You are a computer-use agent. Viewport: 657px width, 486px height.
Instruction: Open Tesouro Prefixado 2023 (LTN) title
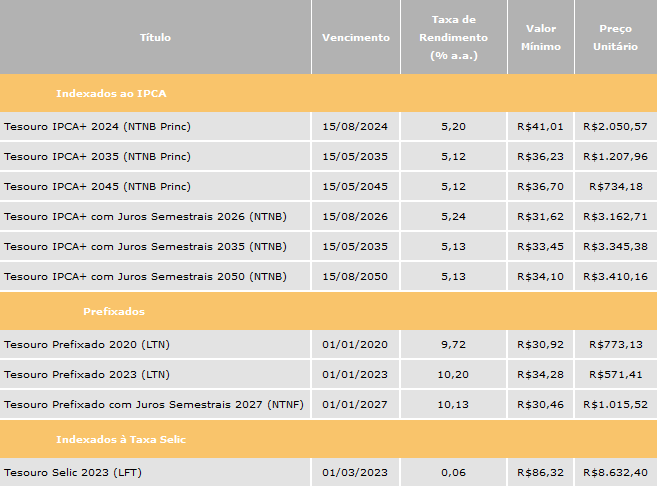click(87, 374)
